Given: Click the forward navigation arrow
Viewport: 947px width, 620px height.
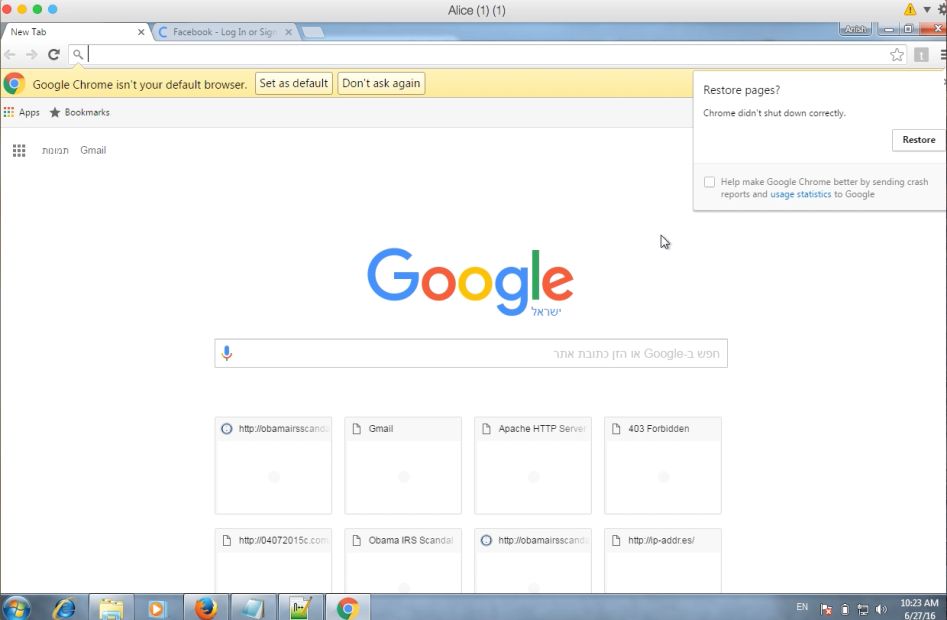Looking at the screenshot, I should pyautogui.click(x=31, y=54).
